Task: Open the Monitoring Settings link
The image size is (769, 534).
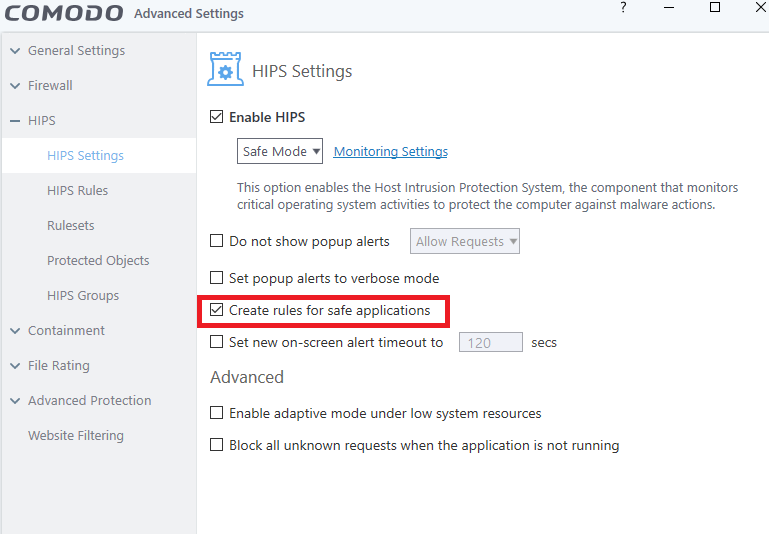Action: [x=390, y=152]
